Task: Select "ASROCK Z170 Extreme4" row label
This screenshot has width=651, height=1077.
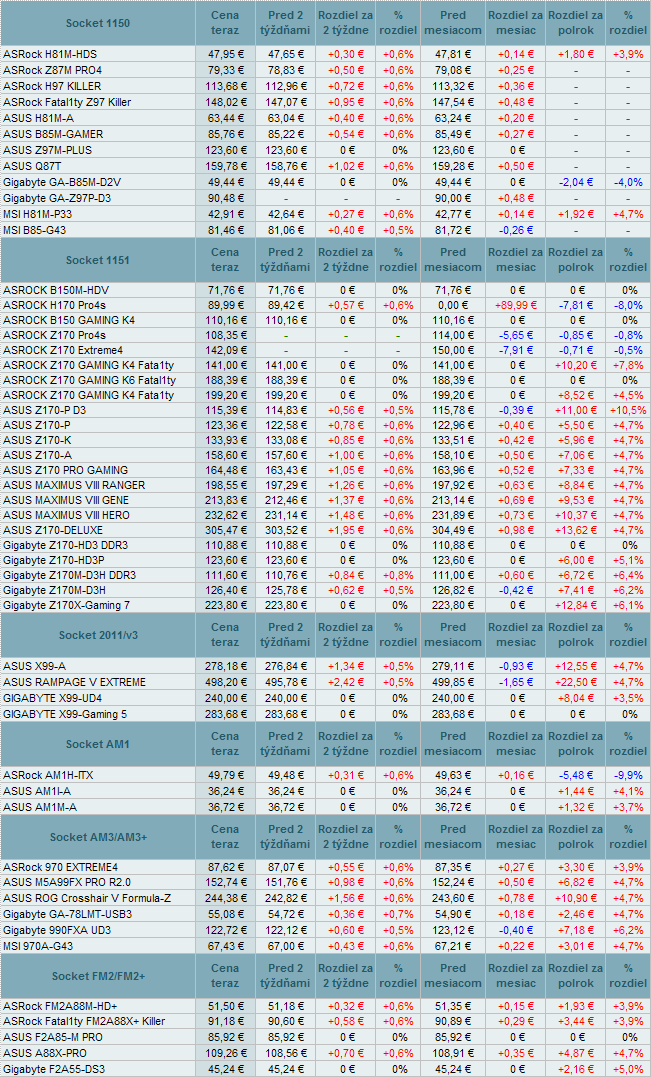Action: 62,352
